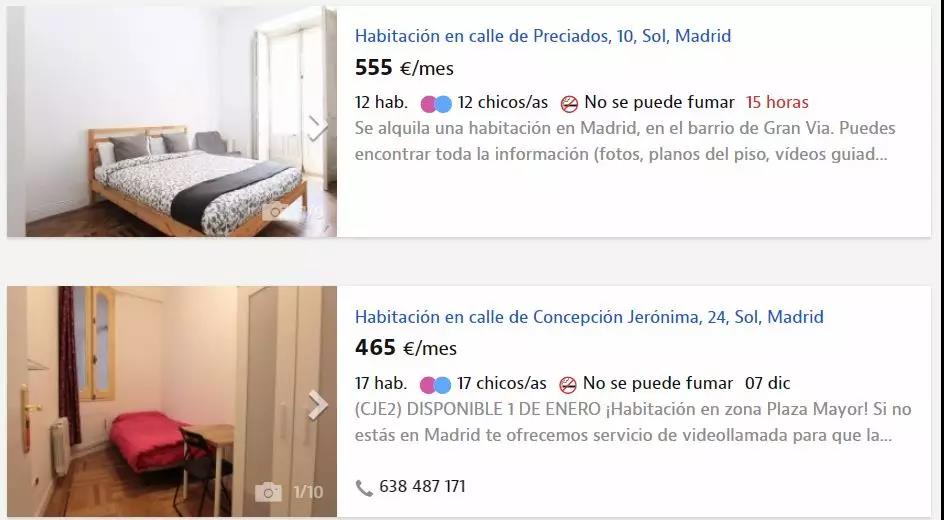Click the Plaza Mayor description text
Image resolution: width=944 pixels, height=520 pixels.
pyautogui.click(x=633, y=422)
